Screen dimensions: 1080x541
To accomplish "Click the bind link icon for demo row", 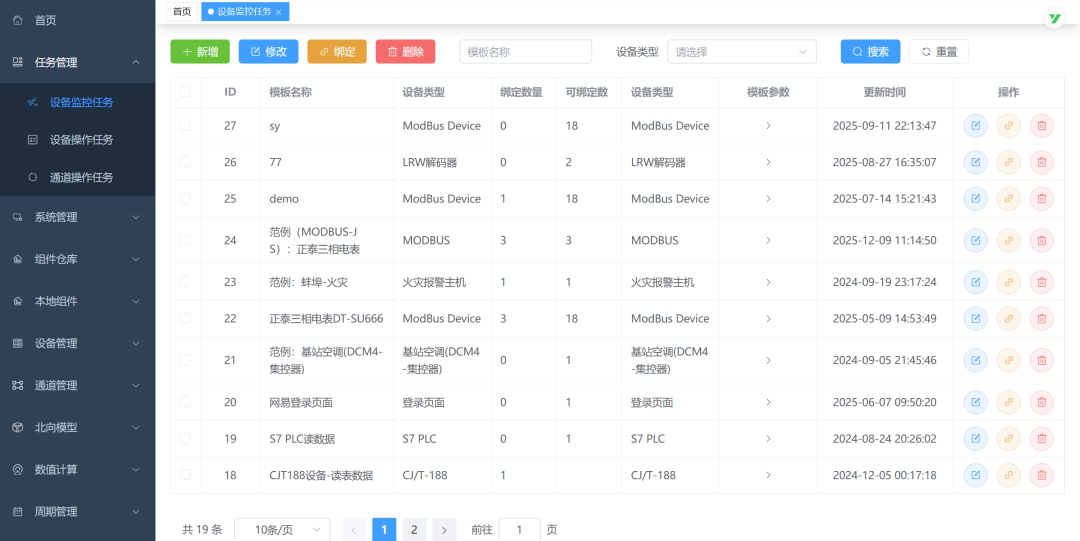I will point(1008,199).
